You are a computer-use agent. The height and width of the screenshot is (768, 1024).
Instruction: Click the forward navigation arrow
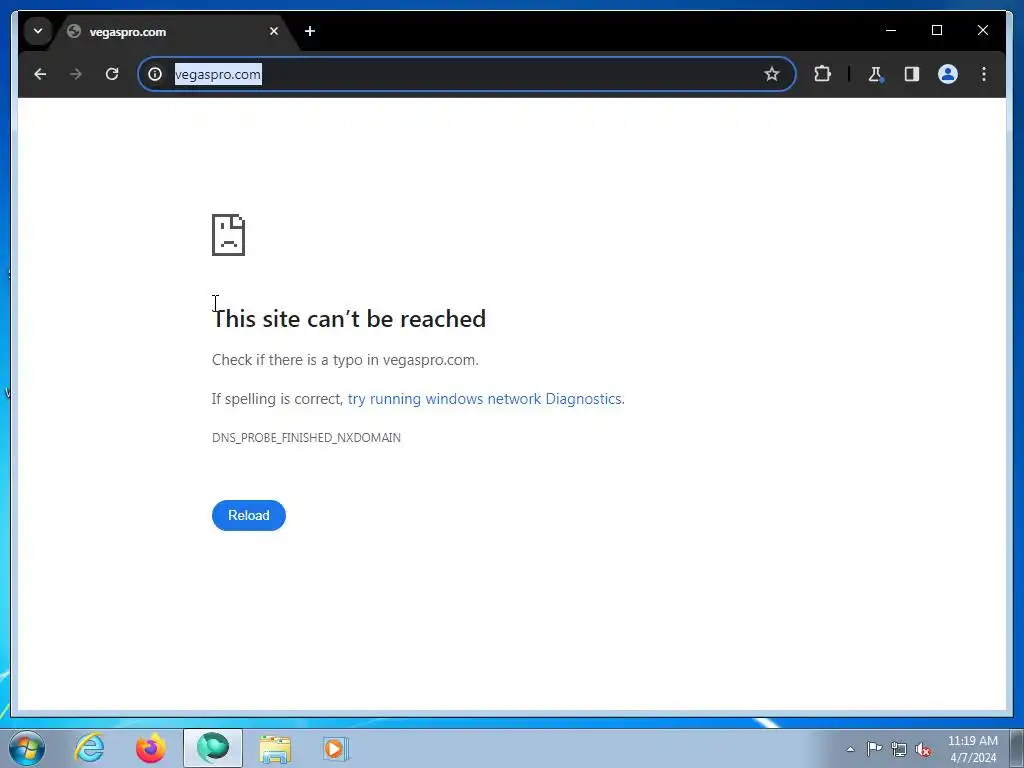[x=76, y=74]
